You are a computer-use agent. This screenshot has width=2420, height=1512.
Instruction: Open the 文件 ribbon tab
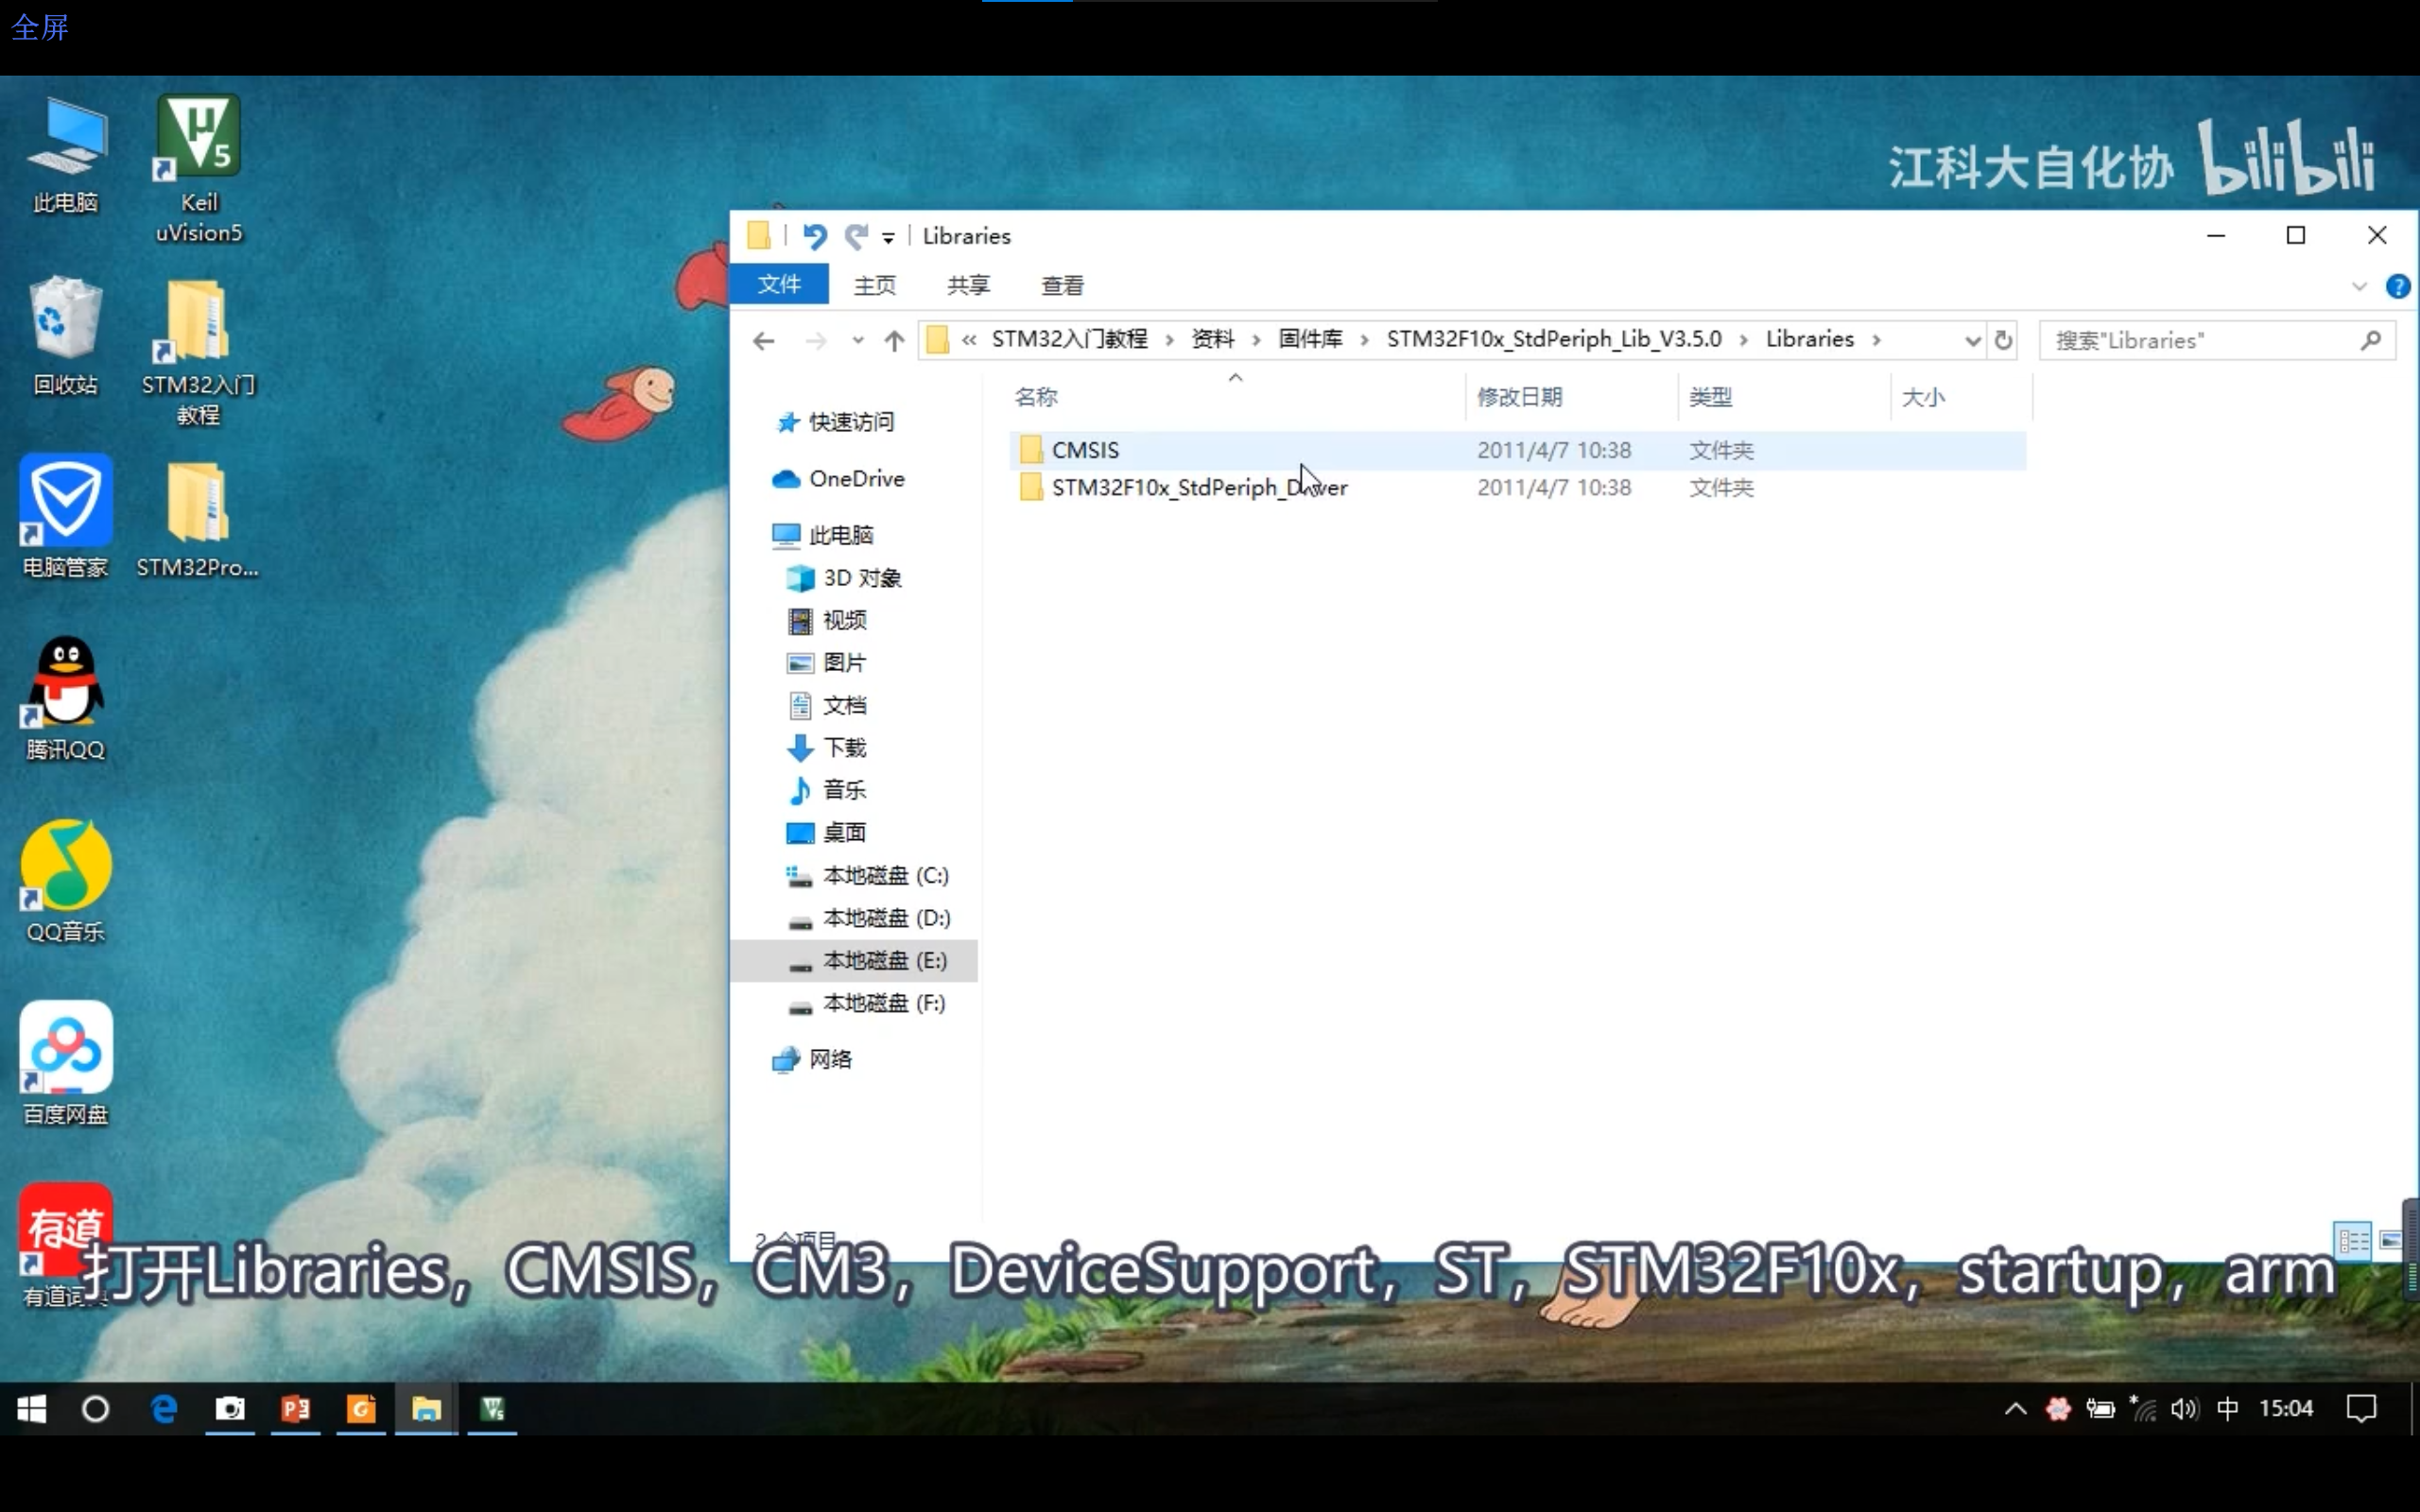778,285
